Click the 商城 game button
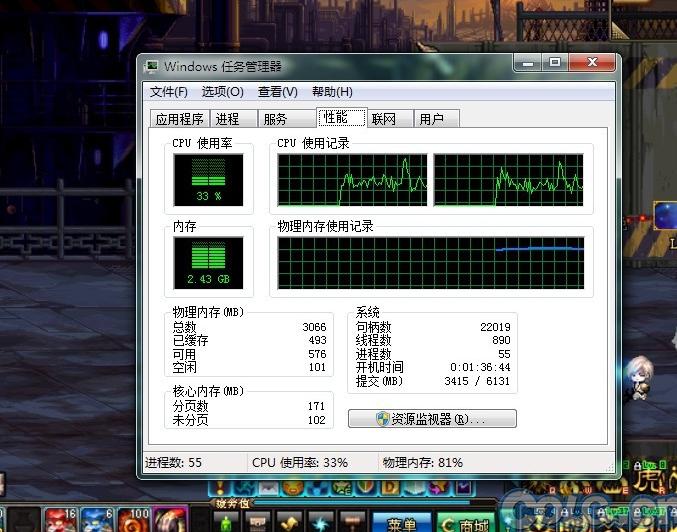 pos(466,523)
